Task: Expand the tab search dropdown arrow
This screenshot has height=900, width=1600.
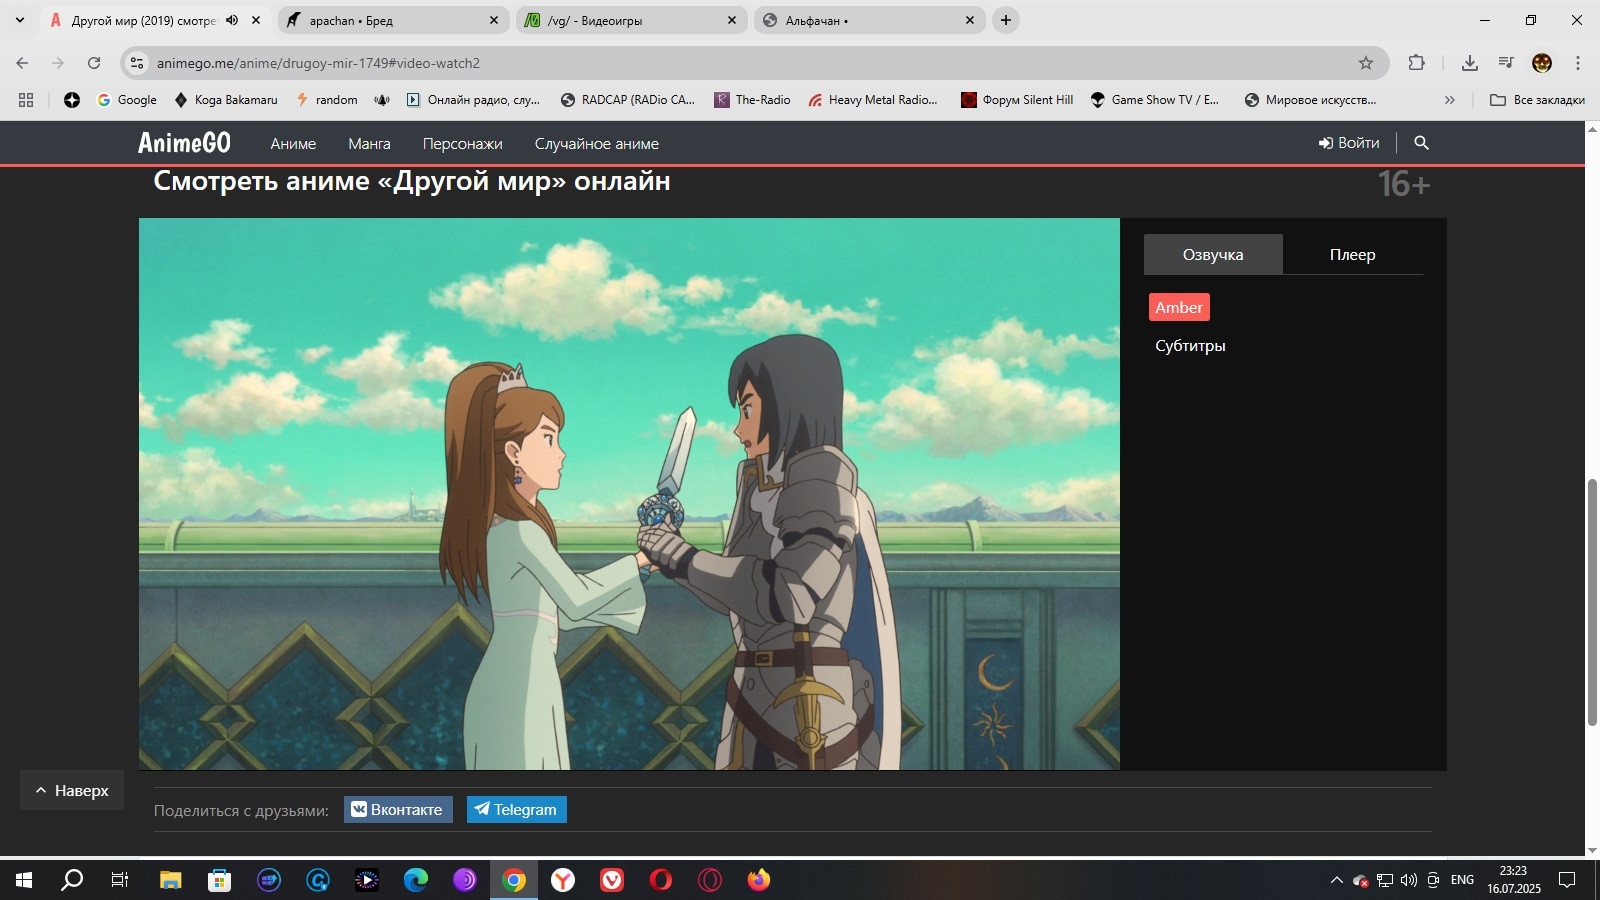Action: coord(20,20)
